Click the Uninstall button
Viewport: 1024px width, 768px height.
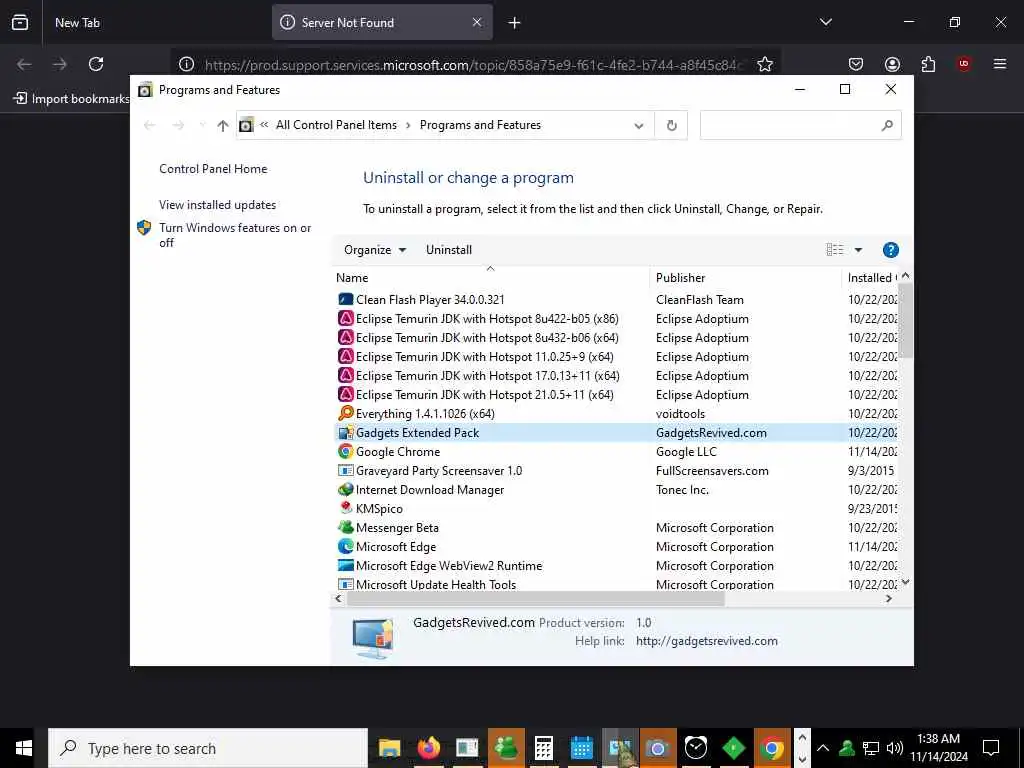[449, 250]
